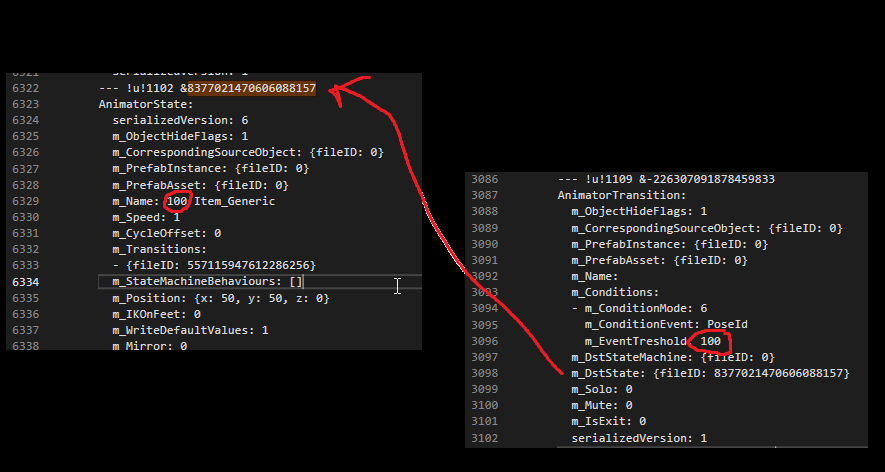Click the m_ConditionMode: 6 line
Image resolution: width=885 pixels, height=472 pixels.
639,308
